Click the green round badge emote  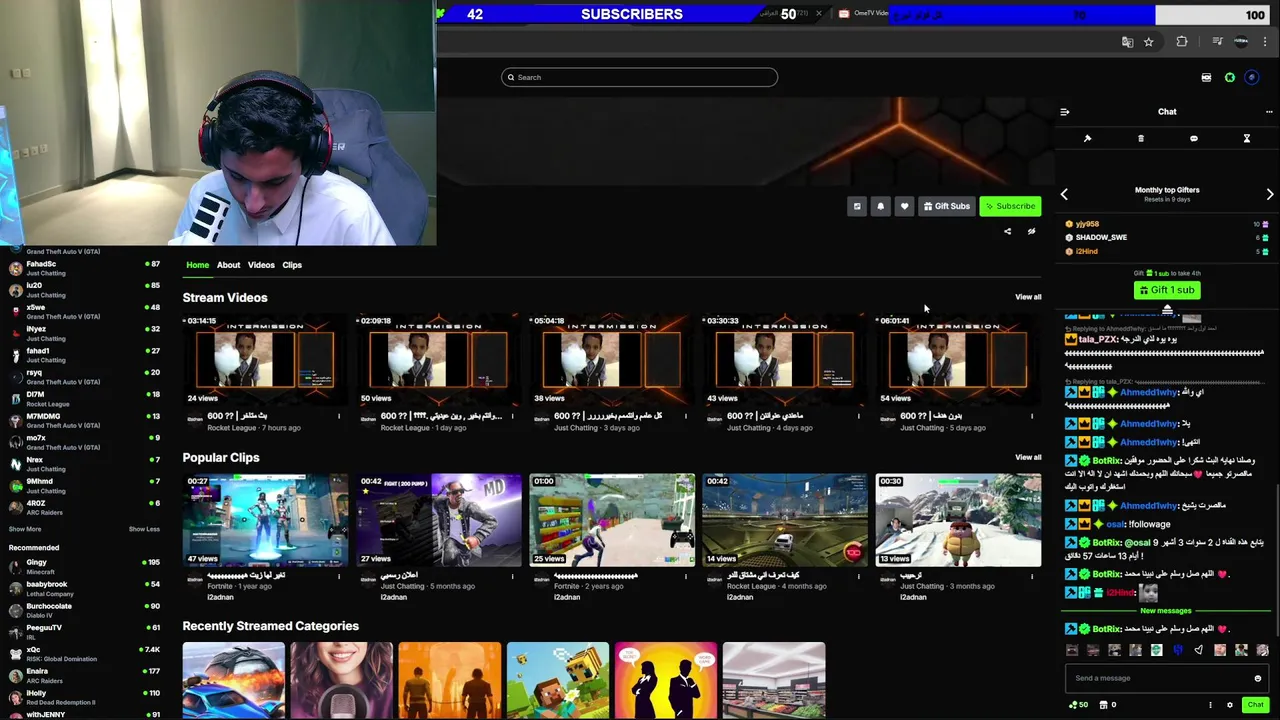point(1157,650)
